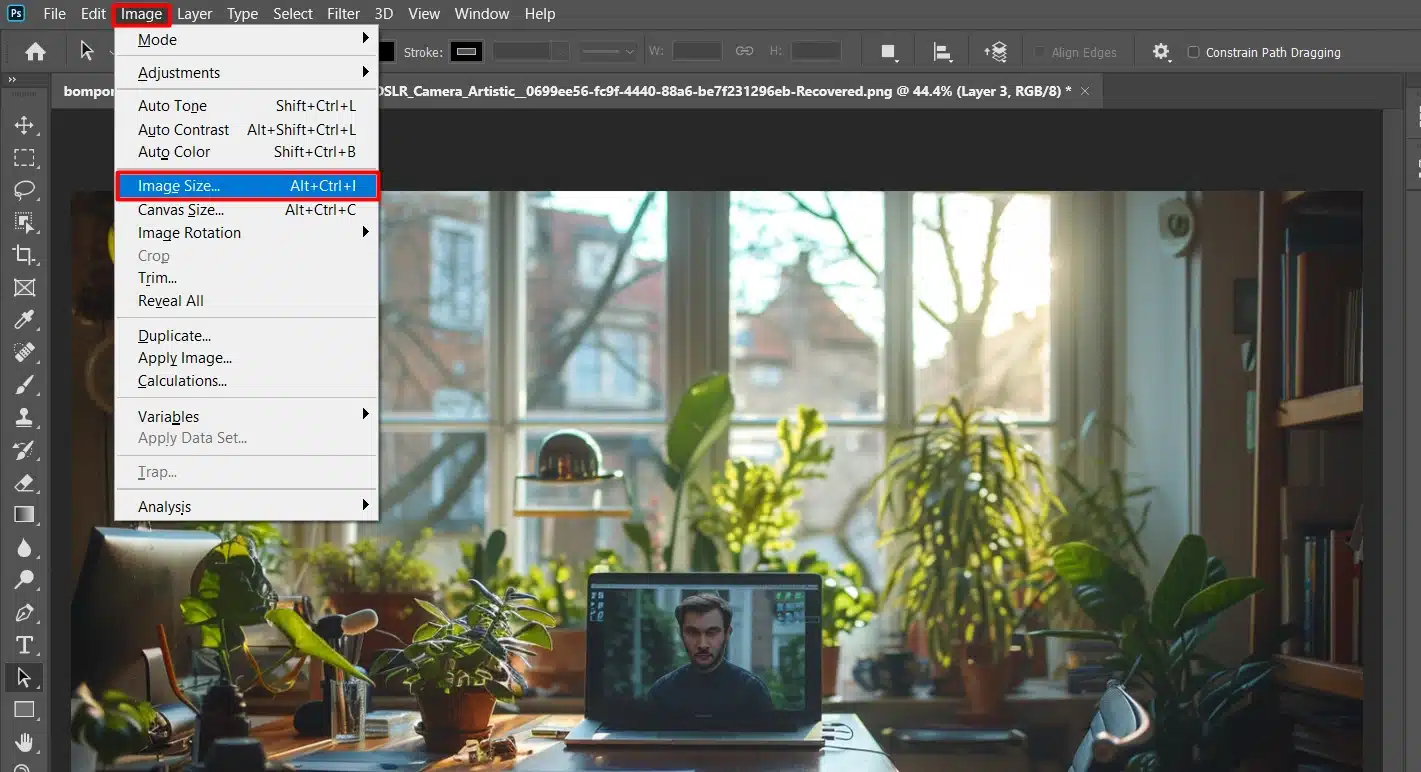Screen dimensions: 1421x772
Task: Expand the tools panel double arrows
Action: coord(12,81)
